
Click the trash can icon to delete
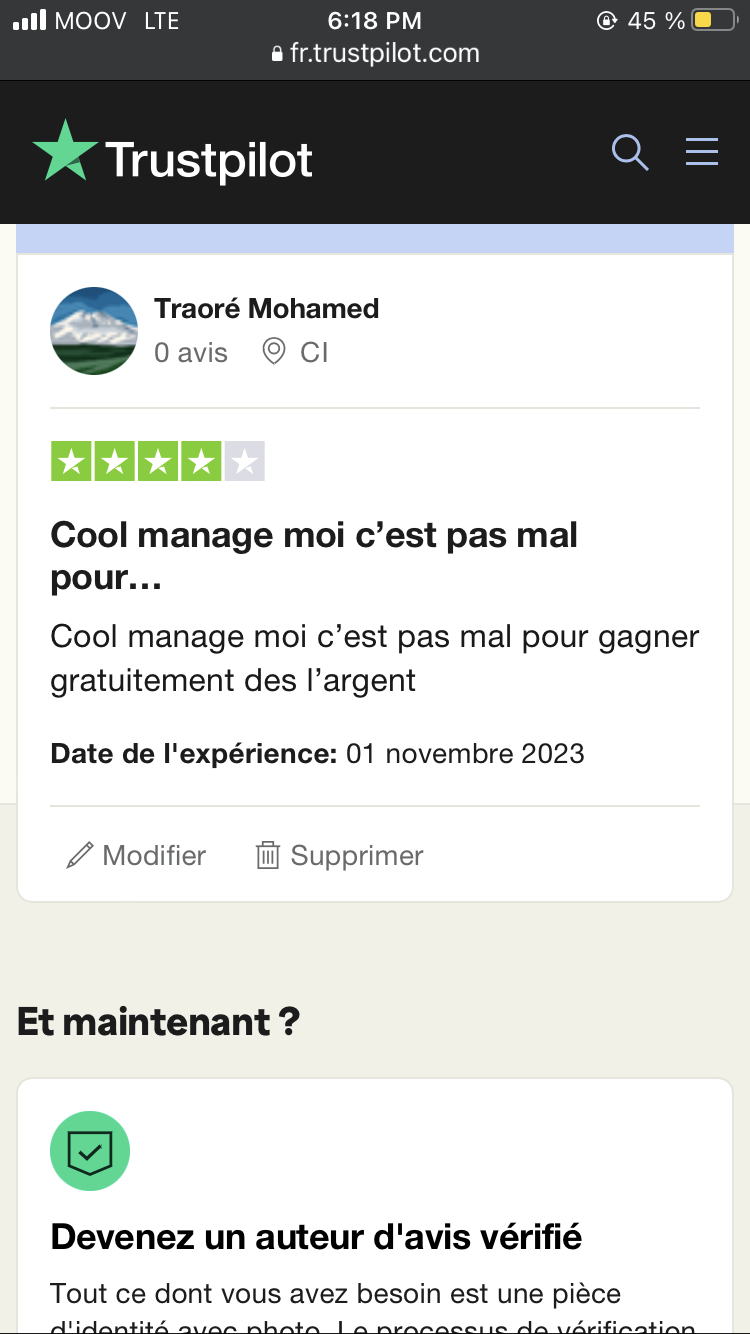click(267, 856)
